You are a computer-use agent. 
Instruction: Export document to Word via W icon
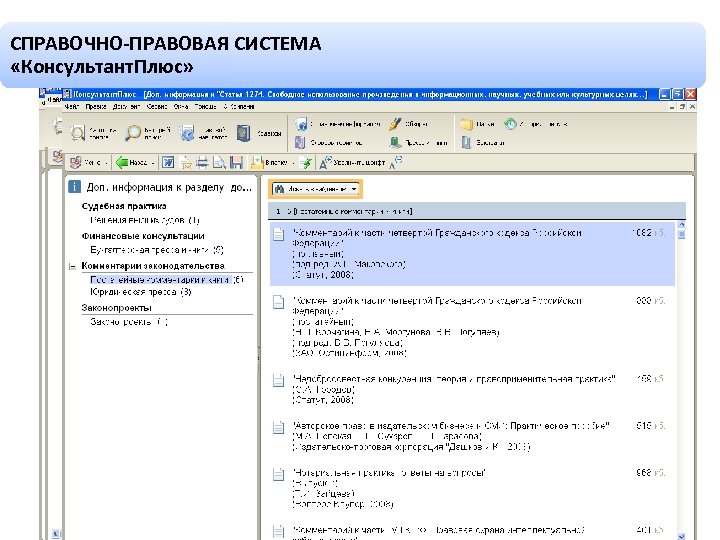click(x=168, y=162)
